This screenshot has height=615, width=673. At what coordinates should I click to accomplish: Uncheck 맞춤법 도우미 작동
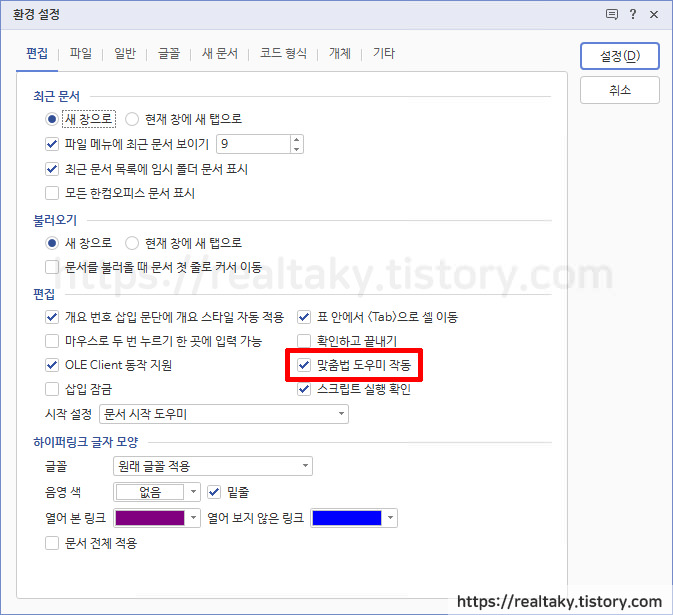click(x=304, y=365)
